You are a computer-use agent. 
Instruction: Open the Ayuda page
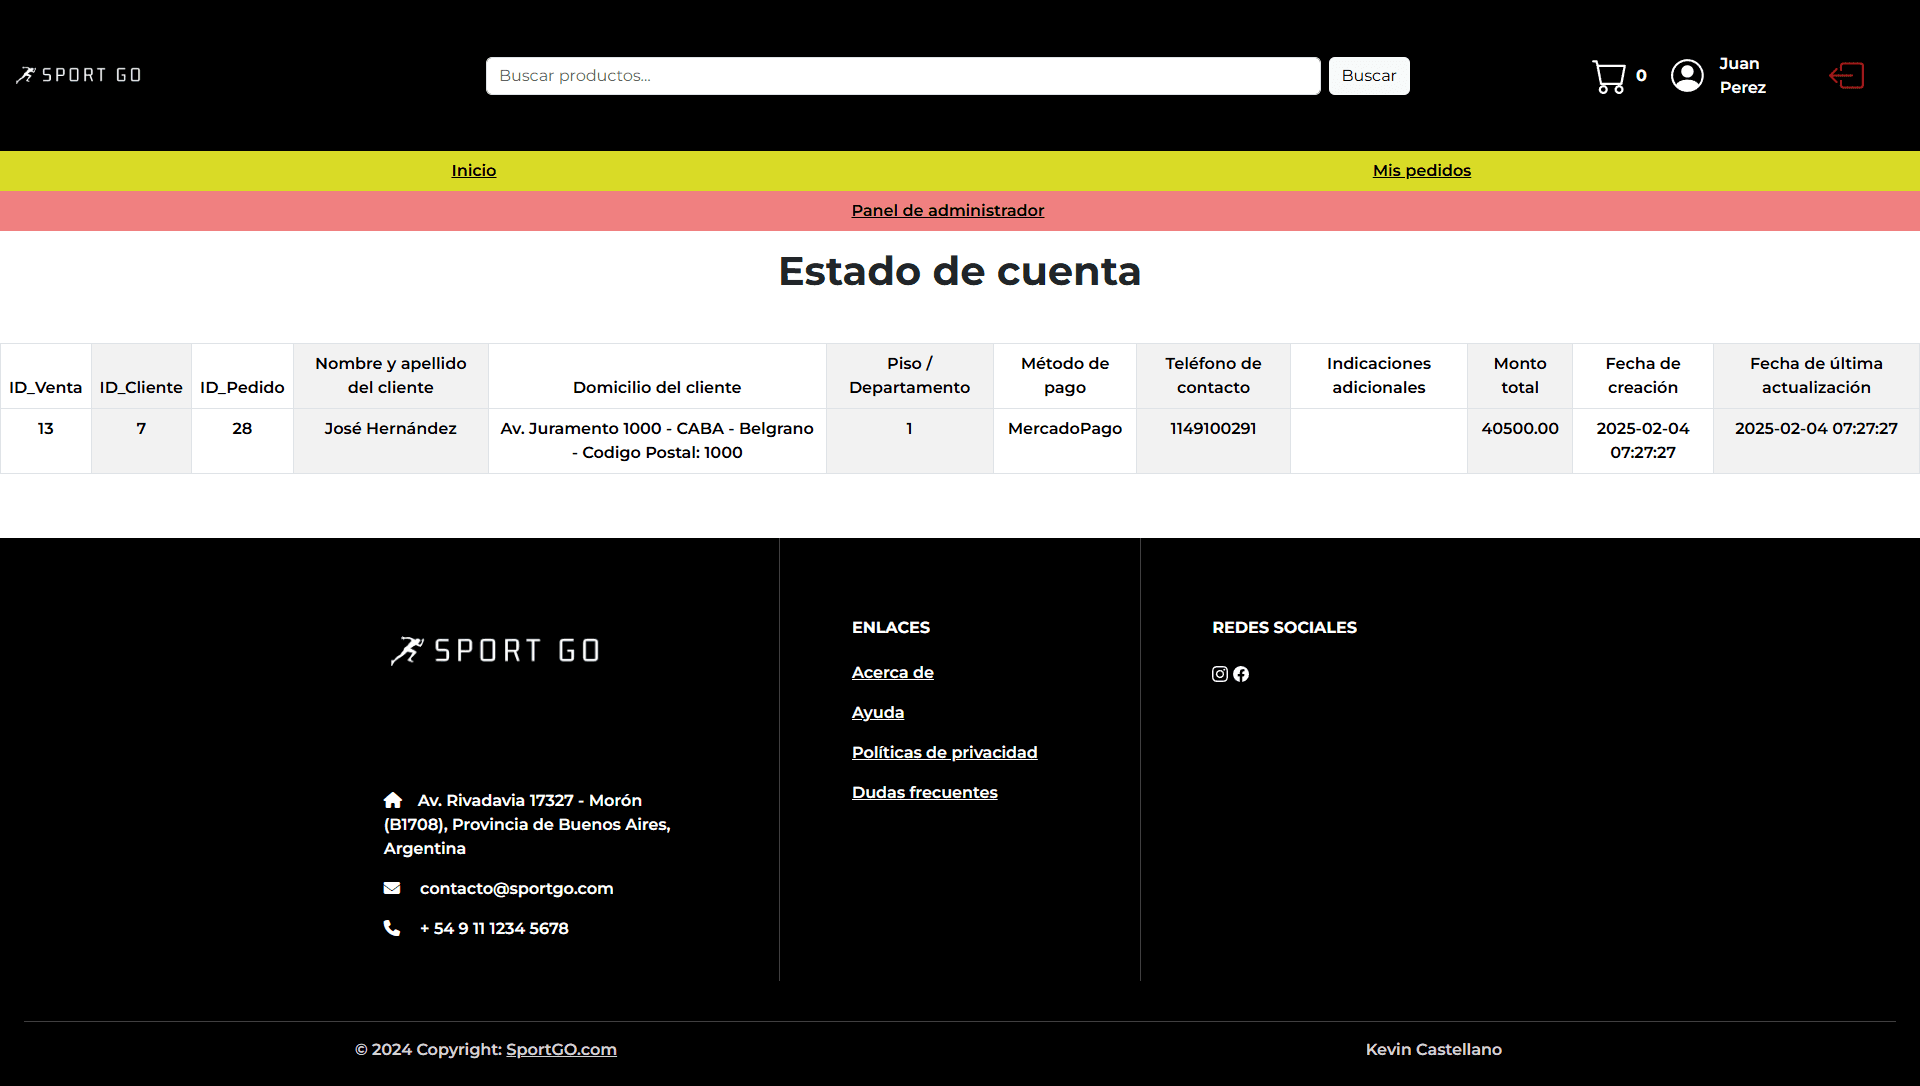[x=877, y=712]
